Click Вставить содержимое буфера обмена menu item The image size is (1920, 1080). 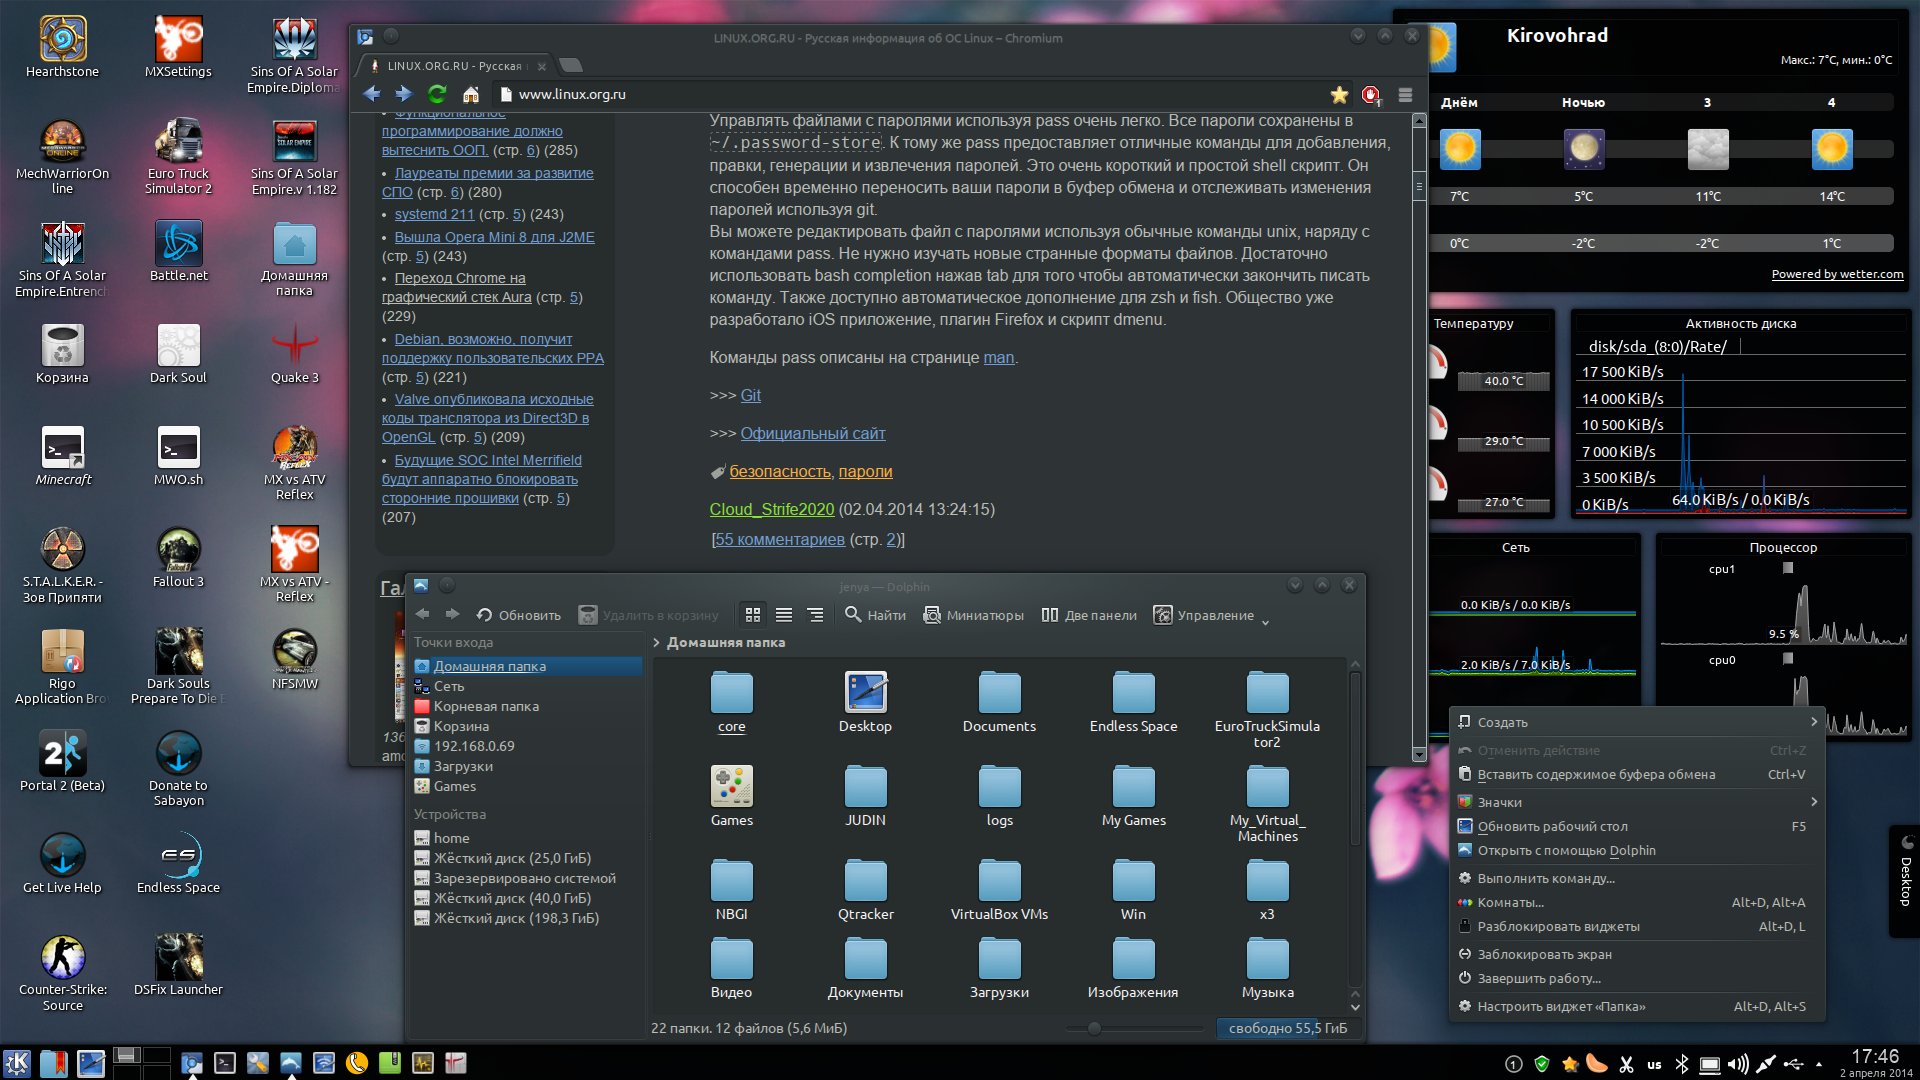pos(1596,774)
